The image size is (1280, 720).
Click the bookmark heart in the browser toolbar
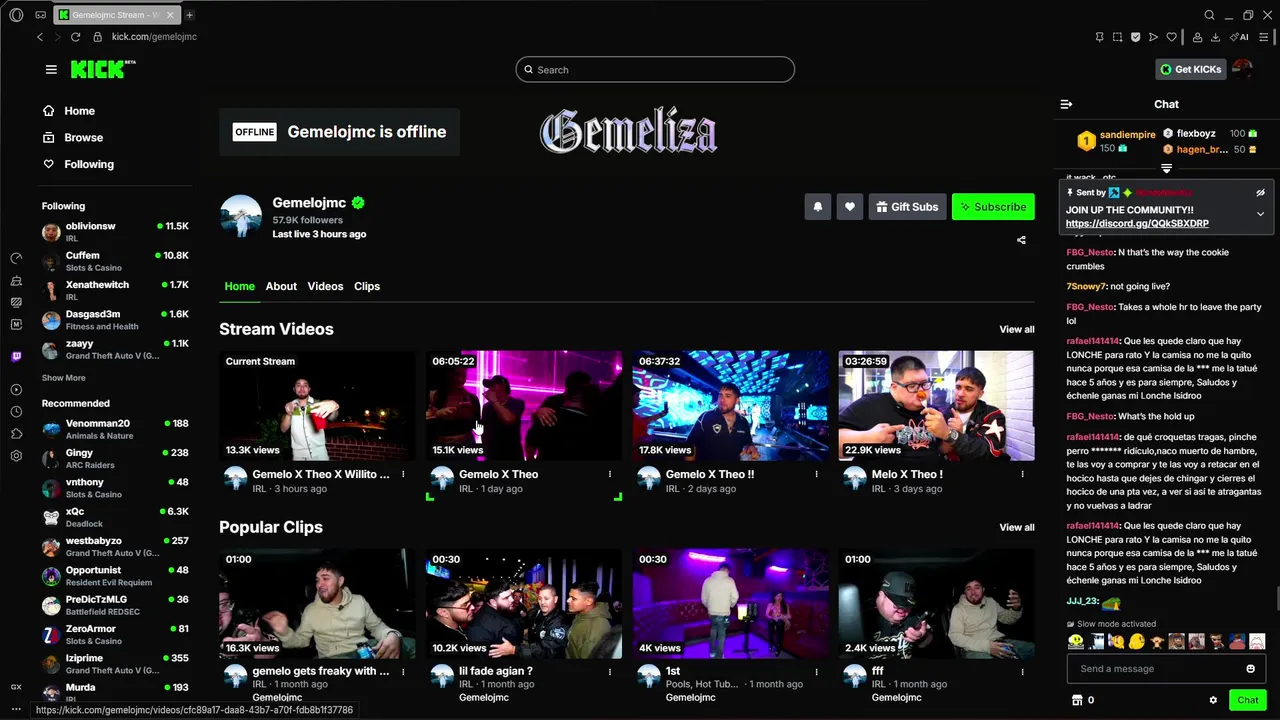(x=1171, y=37)
